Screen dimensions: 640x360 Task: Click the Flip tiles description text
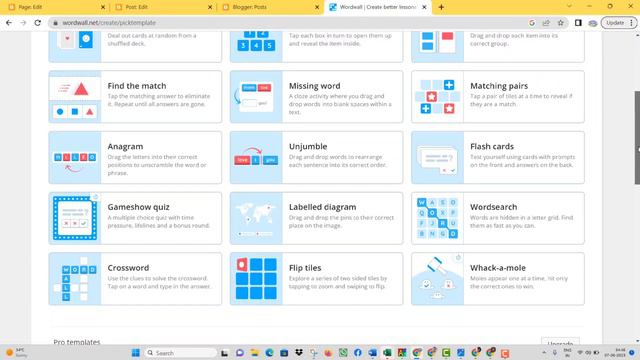338,282
